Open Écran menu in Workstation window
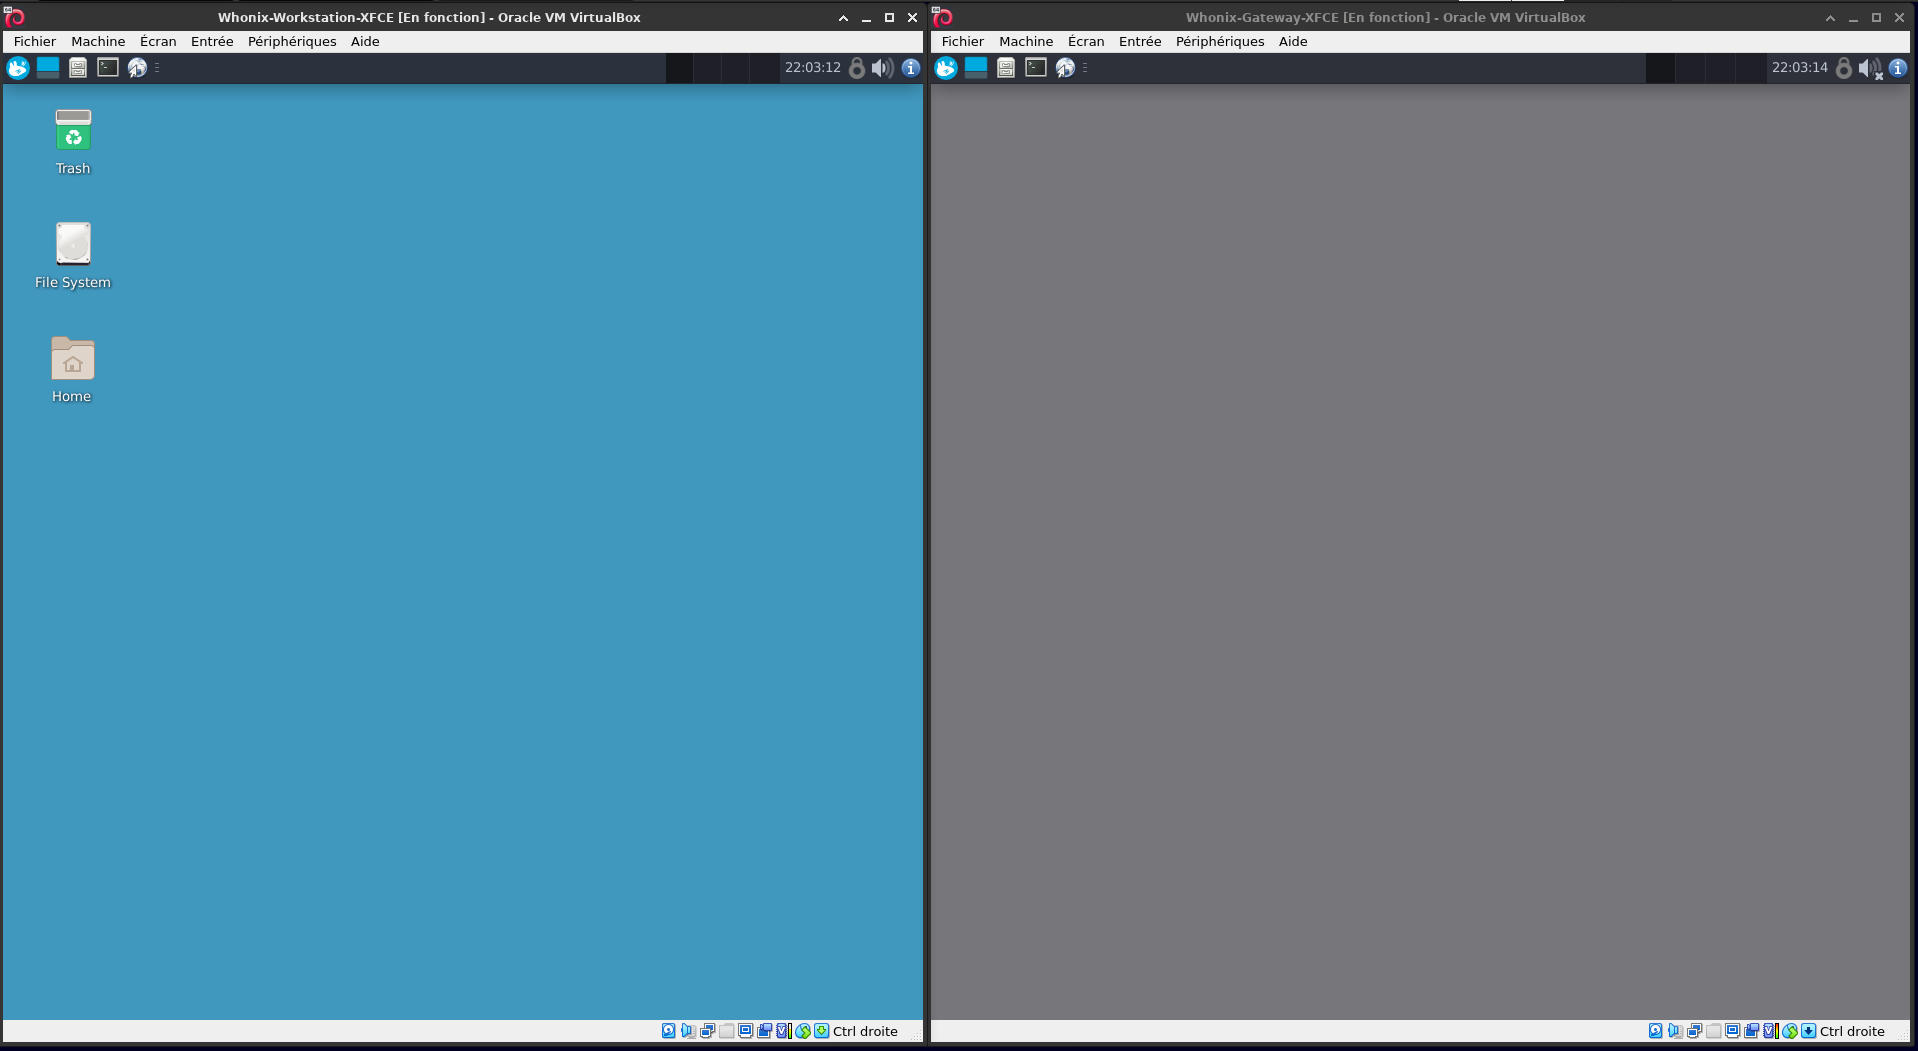Image resolution: width=1918 pixels, height=1051 pixels. [158, 41]
